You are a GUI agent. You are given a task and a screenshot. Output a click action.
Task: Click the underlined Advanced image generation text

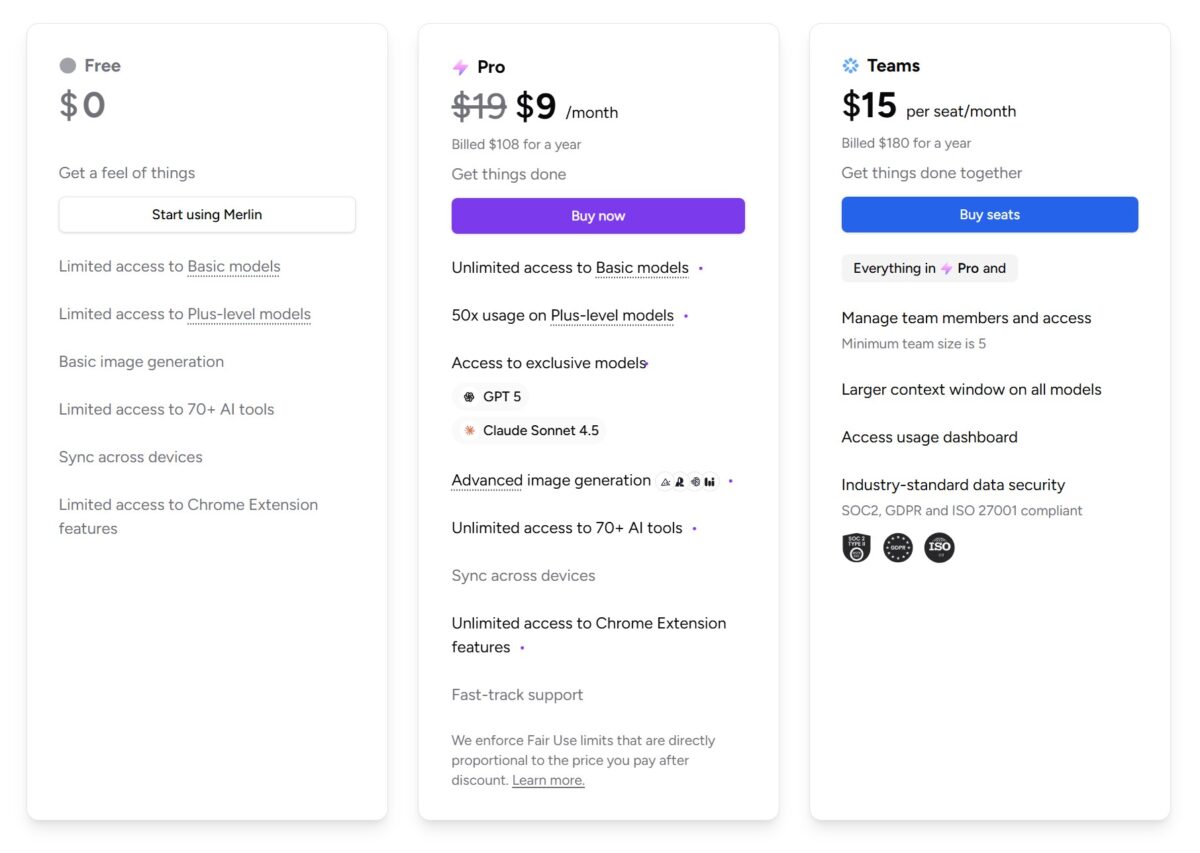tap(487, 481)
